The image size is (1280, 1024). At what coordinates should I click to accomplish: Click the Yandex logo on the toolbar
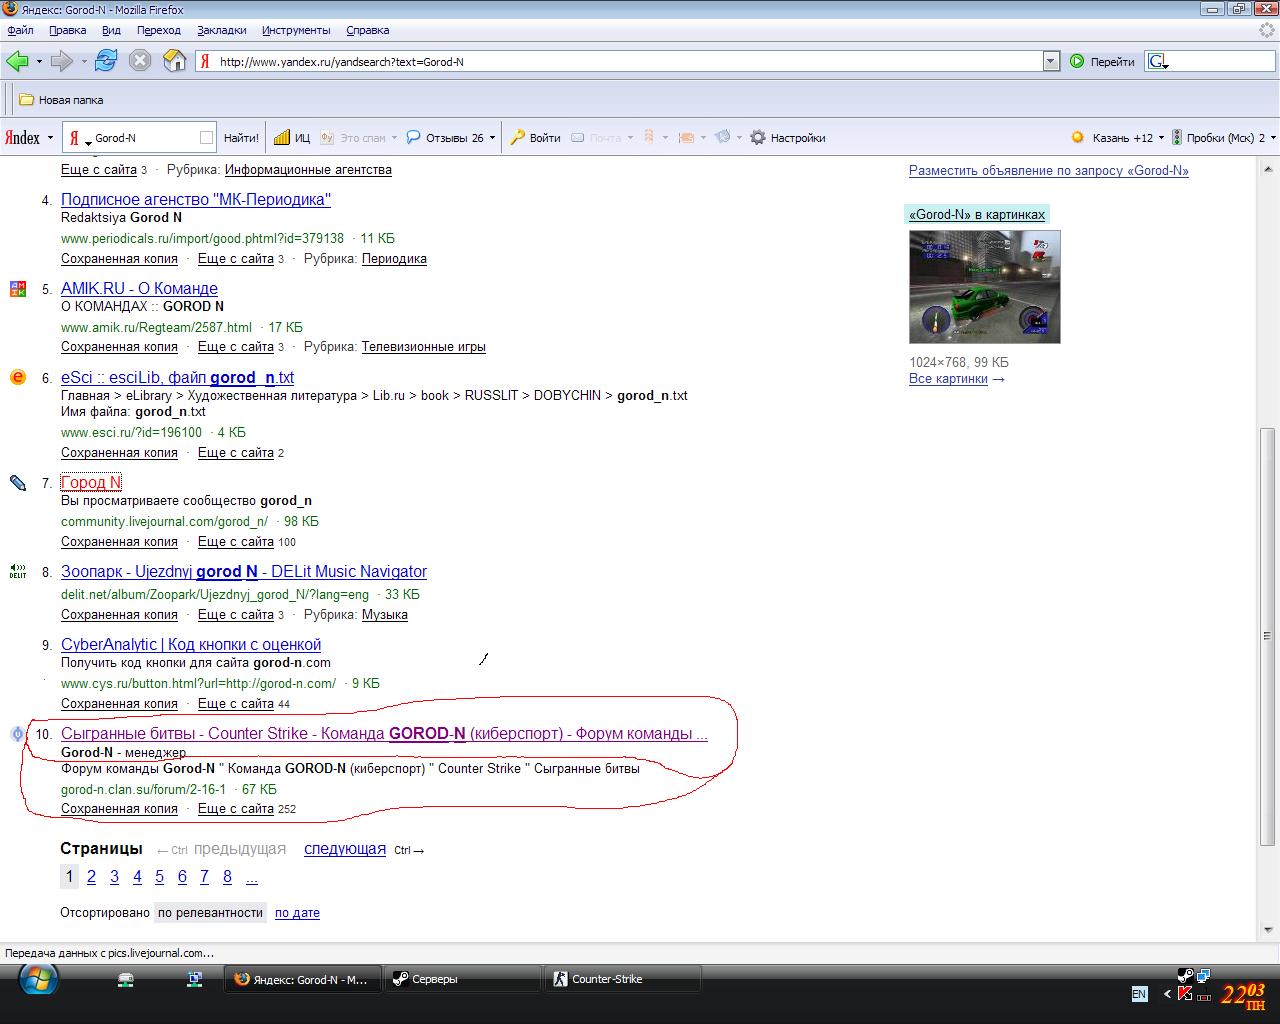[x=23, y=138]
